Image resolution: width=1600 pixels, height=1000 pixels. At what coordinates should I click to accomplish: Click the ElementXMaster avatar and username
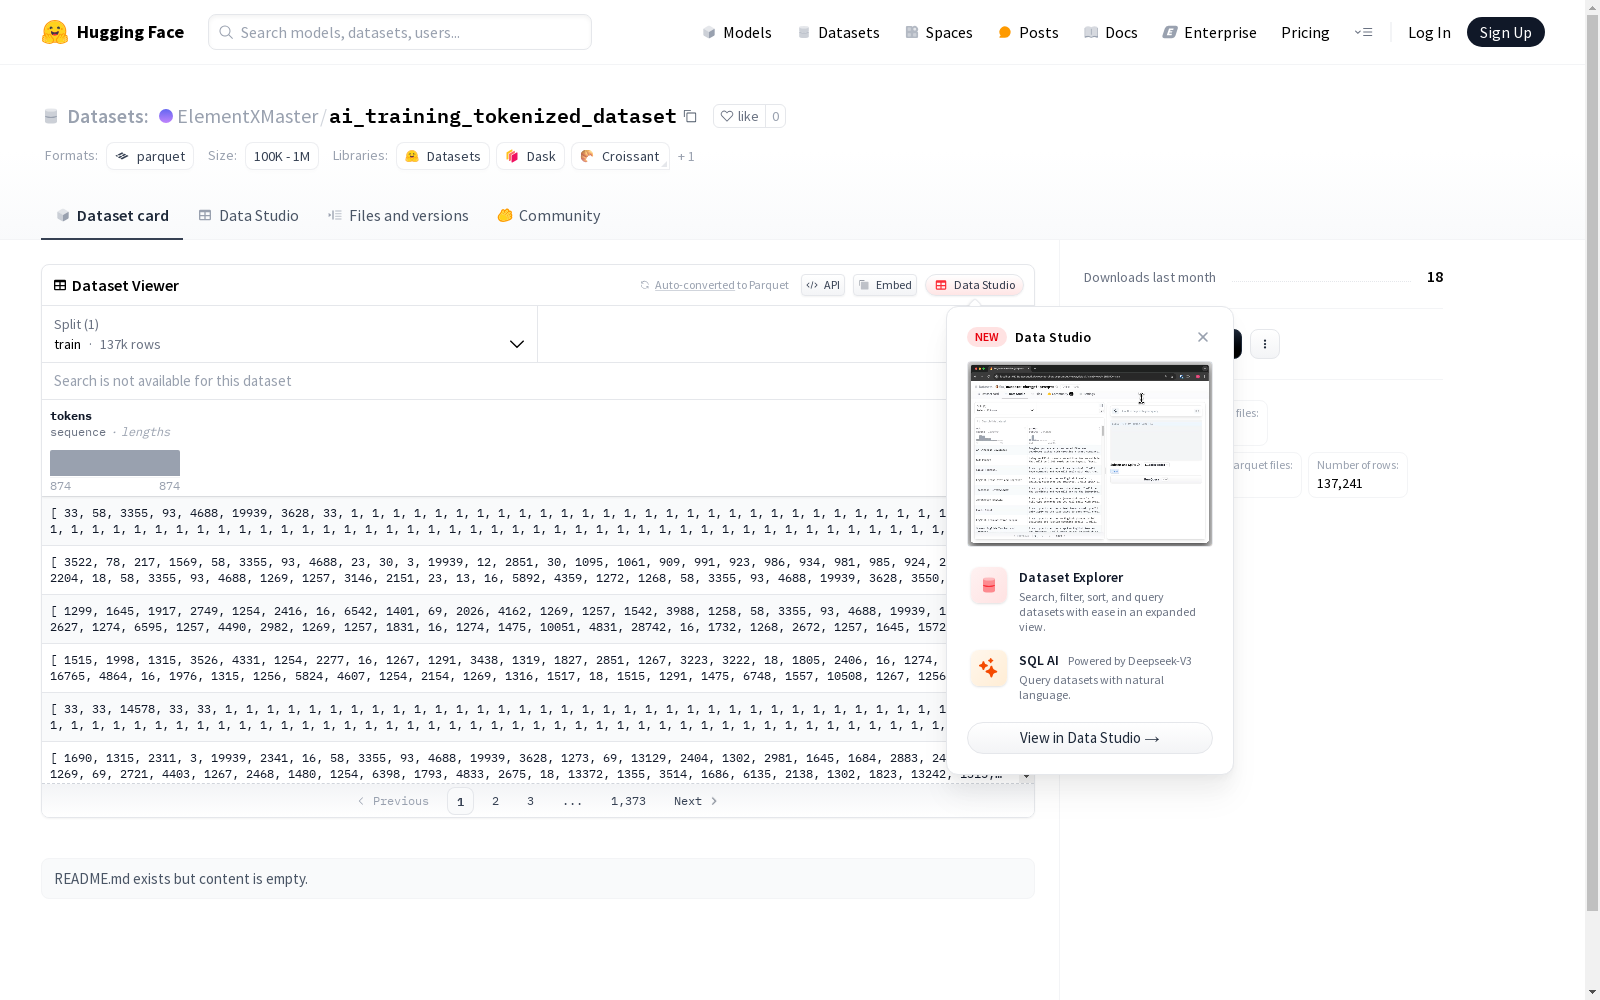coord(239,116)
